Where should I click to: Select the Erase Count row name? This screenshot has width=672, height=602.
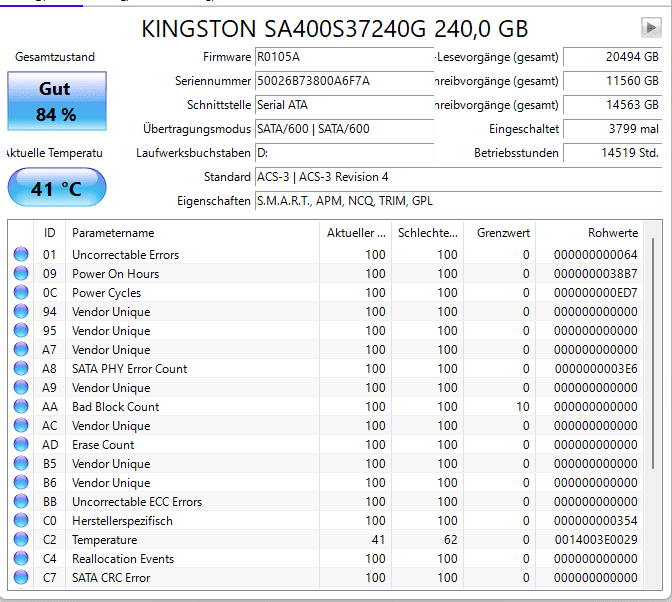tap(103, 445)
